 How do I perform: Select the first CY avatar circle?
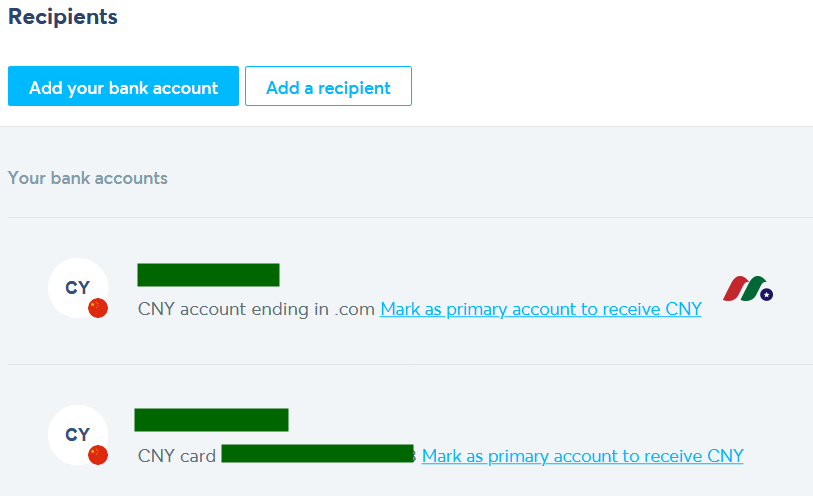pos(78,288)
